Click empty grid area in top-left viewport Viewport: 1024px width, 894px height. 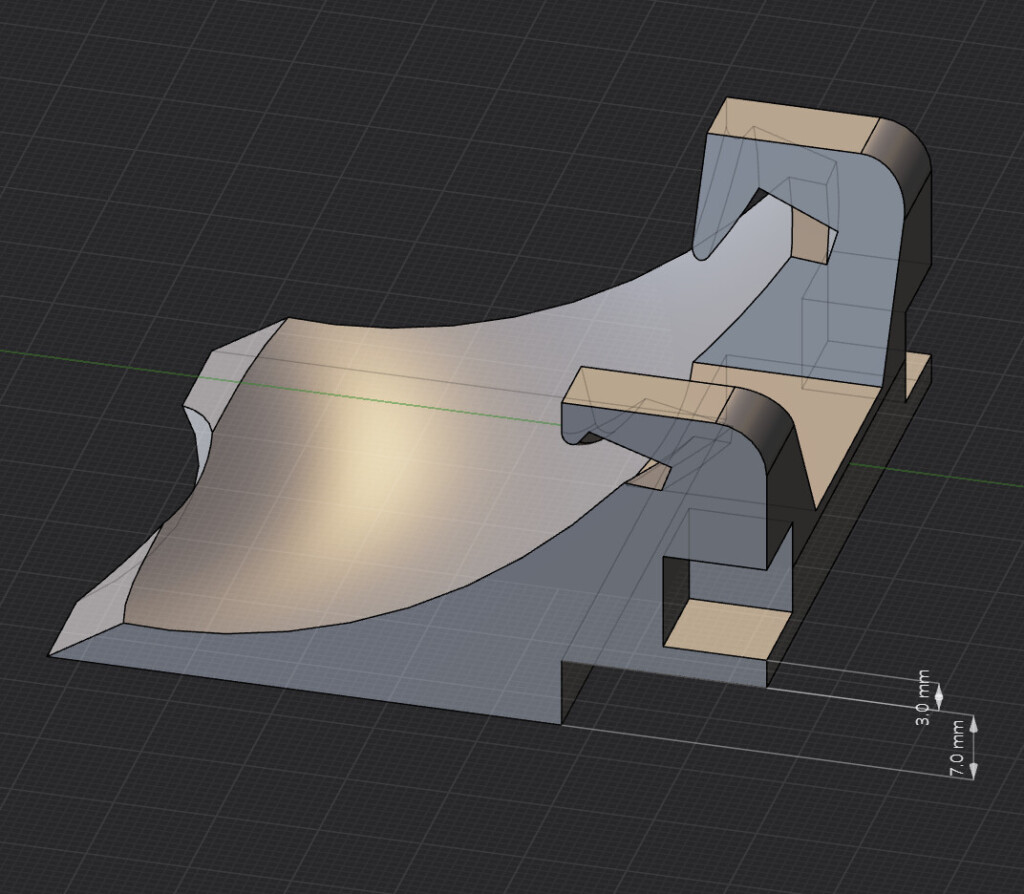pos(196,131)
